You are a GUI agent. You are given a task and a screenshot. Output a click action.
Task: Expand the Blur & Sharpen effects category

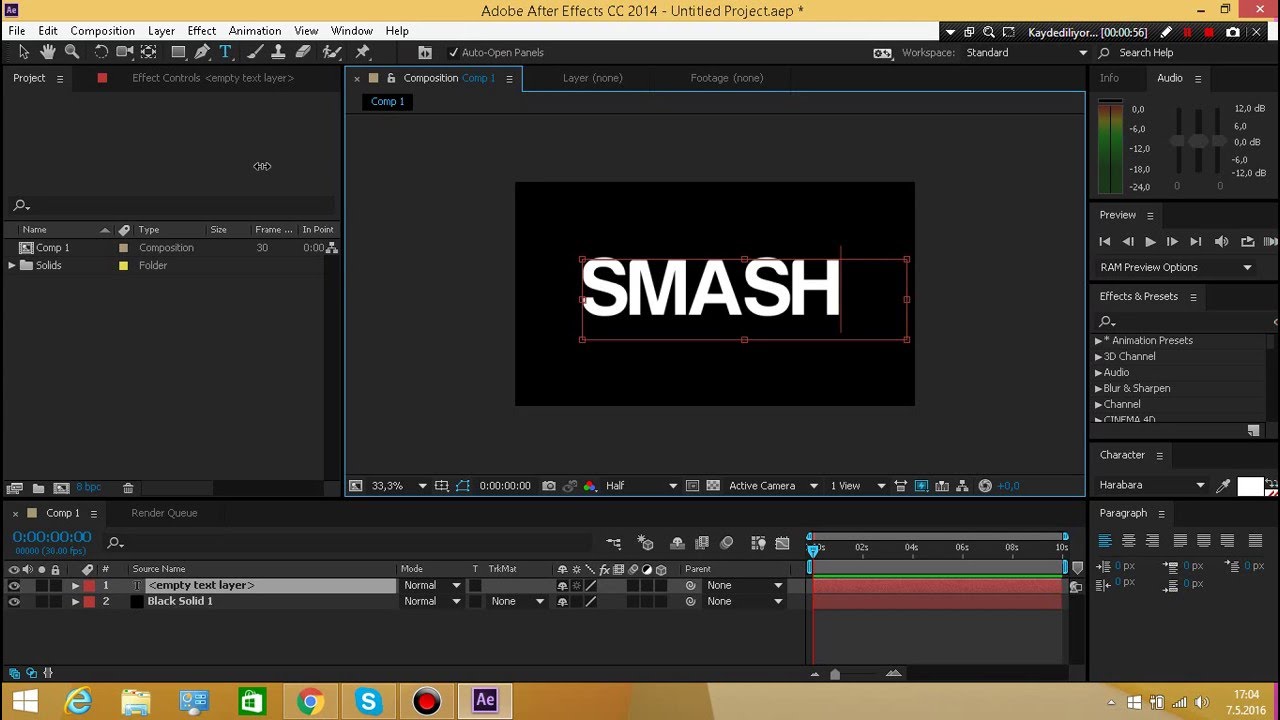[x=1098, y=388]
